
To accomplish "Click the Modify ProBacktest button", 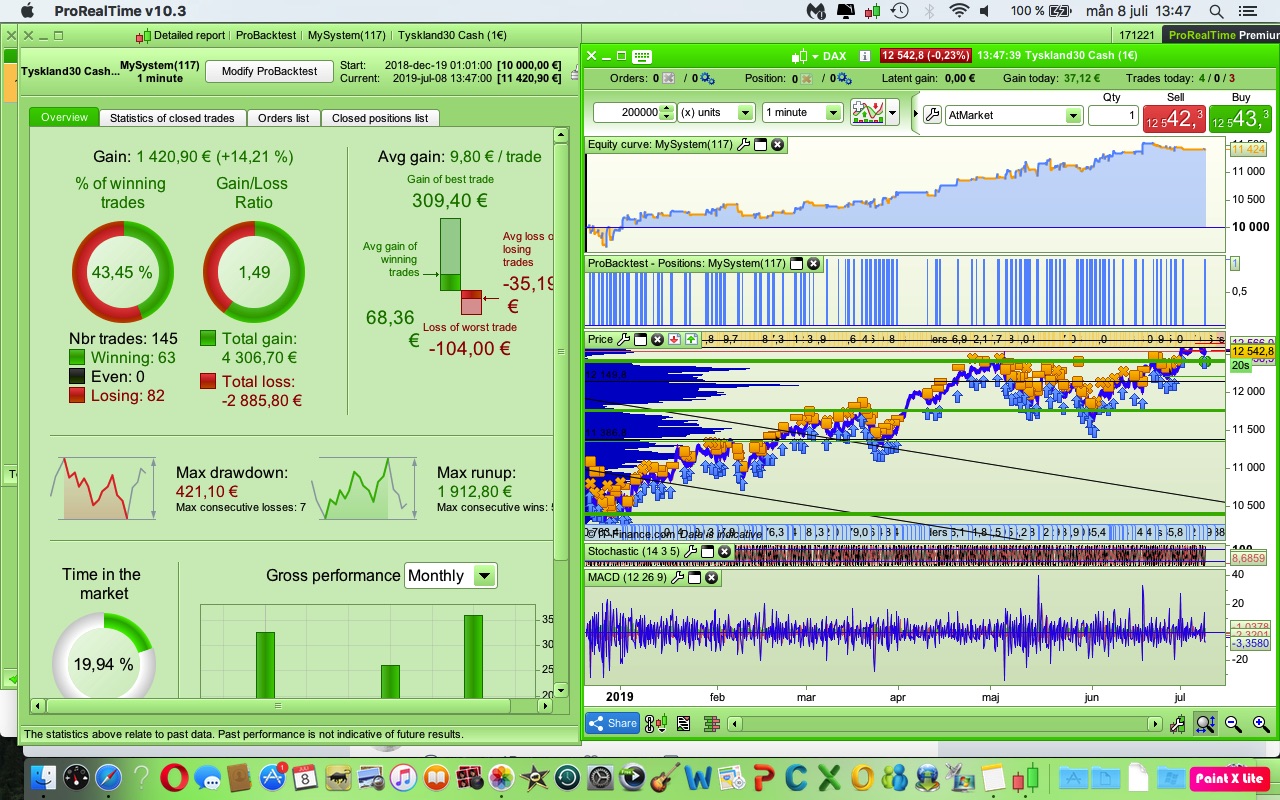I will coord(271,71).
